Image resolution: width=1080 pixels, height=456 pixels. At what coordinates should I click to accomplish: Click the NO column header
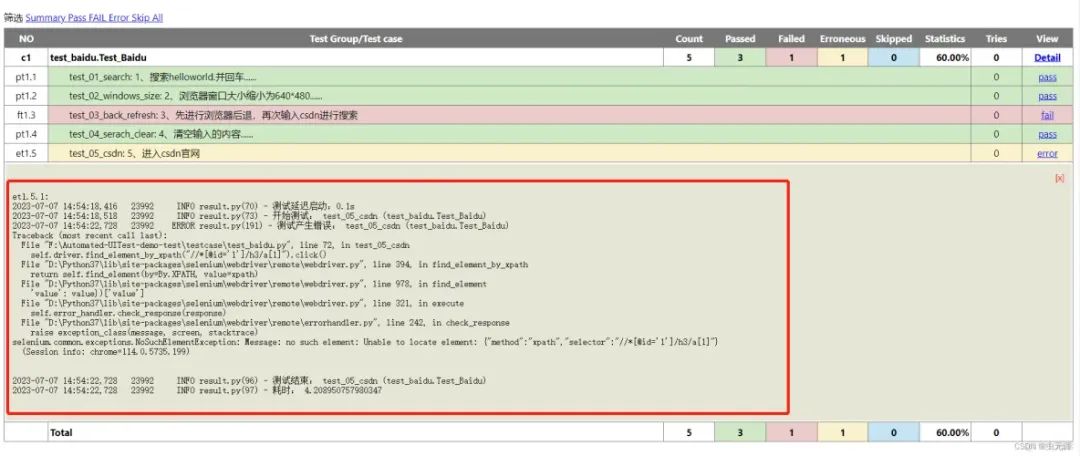(26, 39)
